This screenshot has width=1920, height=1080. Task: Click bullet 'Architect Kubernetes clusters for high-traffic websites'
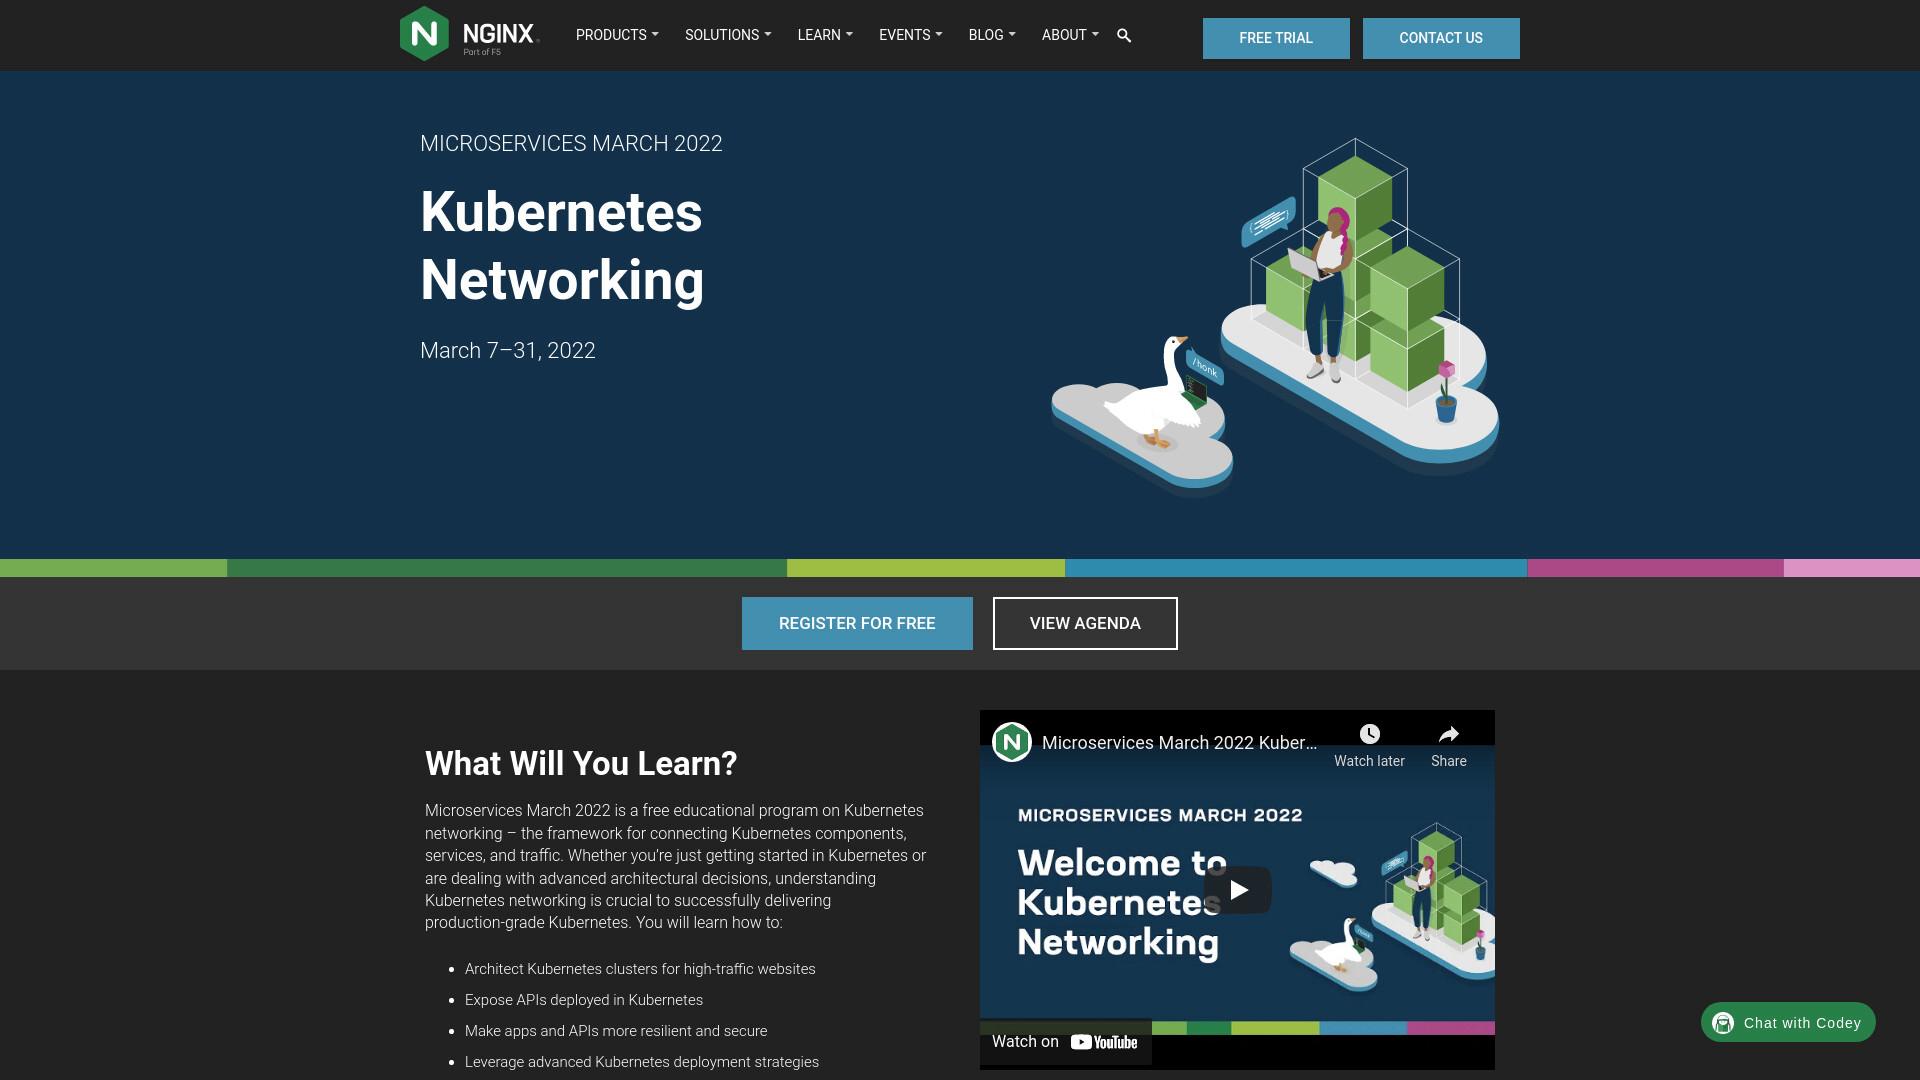[x=640, y=969]
